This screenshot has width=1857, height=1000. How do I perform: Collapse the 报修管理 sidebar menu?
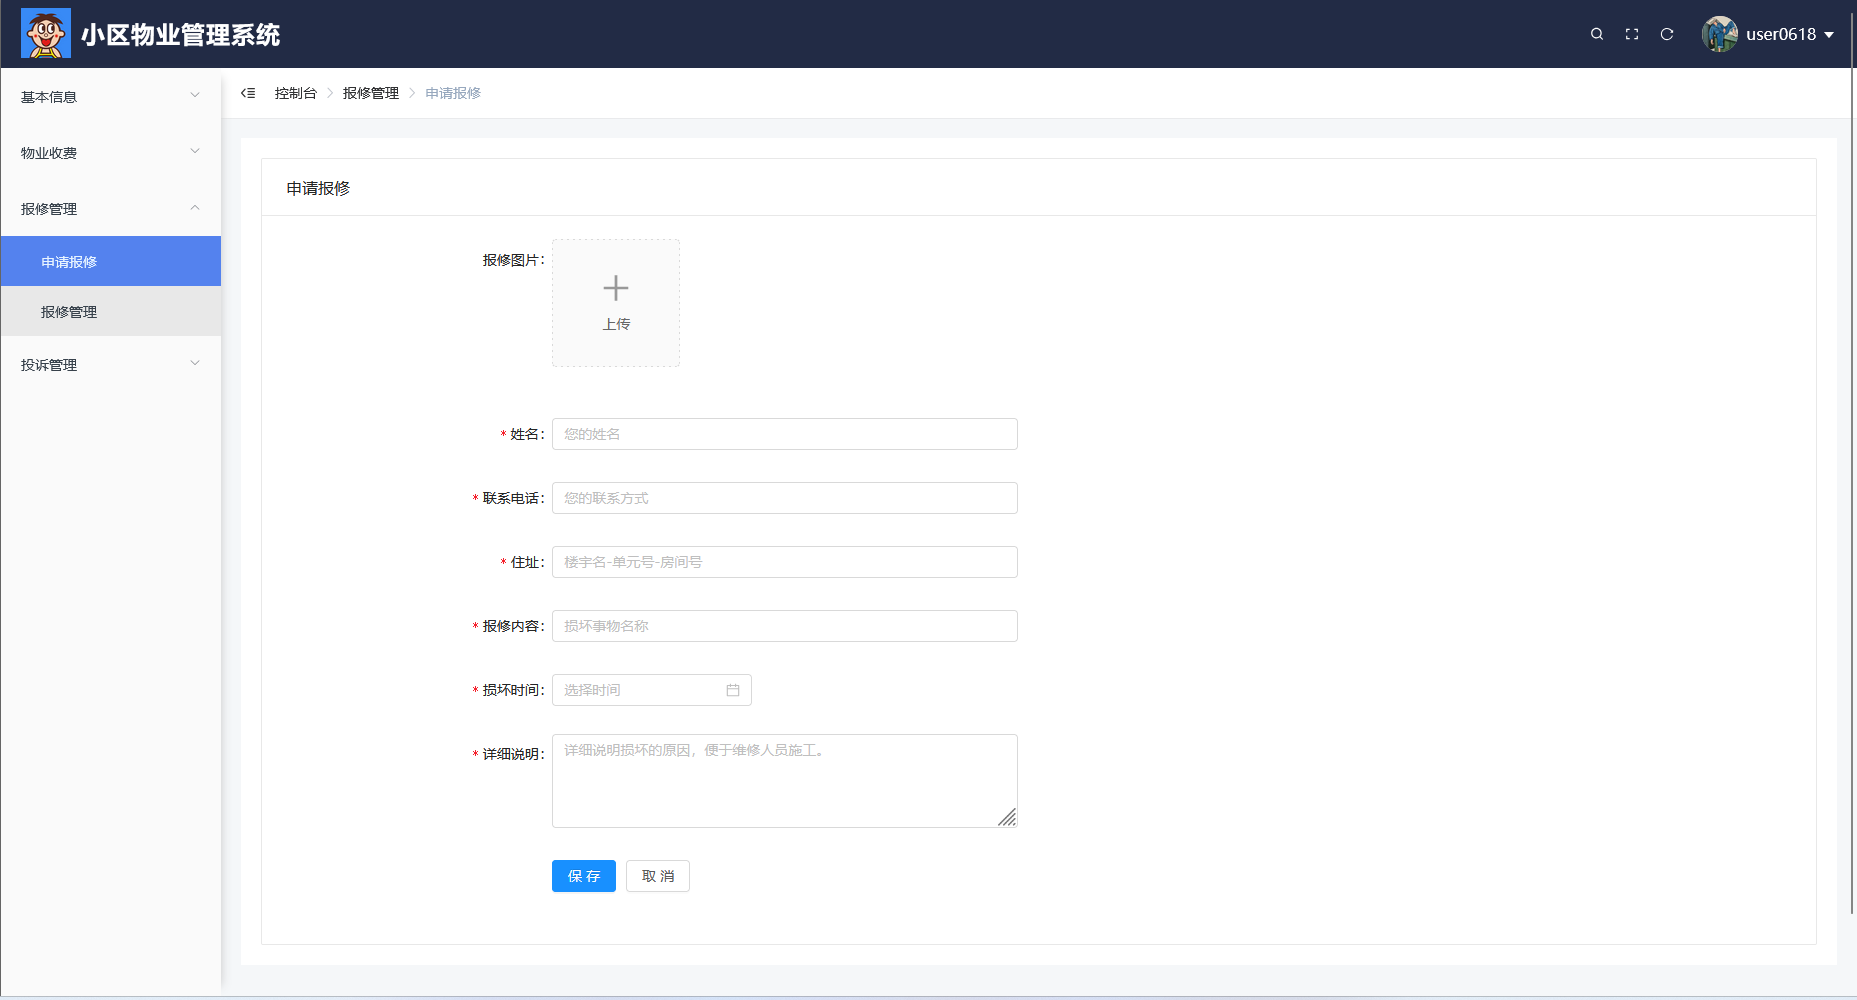click(111, 208)
